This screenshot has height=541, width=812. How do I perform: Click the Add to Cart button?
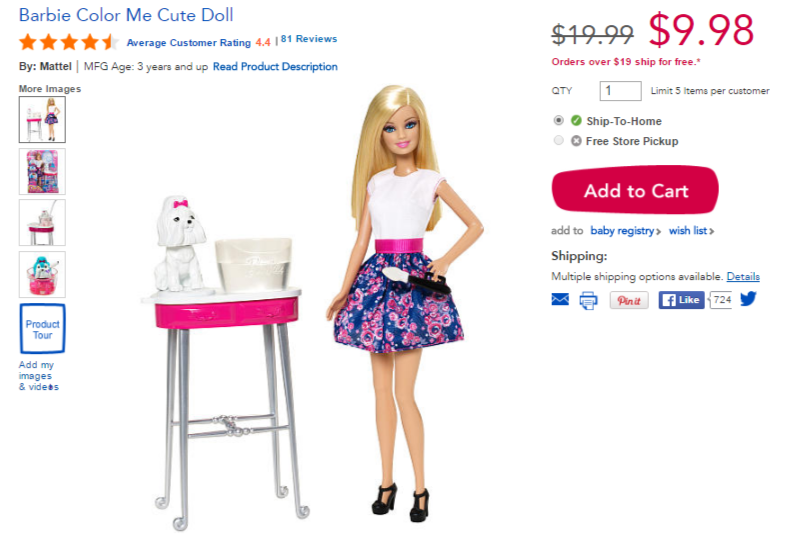pyautogui.click(x=635, y=190)
